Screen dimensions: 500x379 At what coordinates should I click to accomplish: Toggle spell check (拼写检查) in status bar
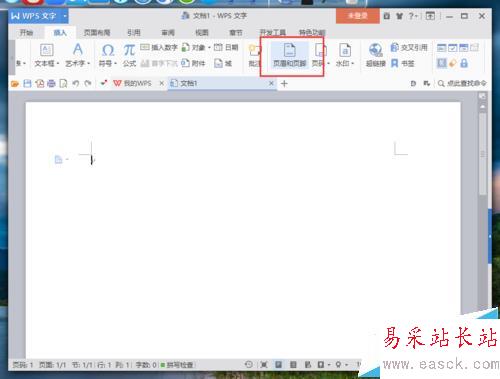177,365
